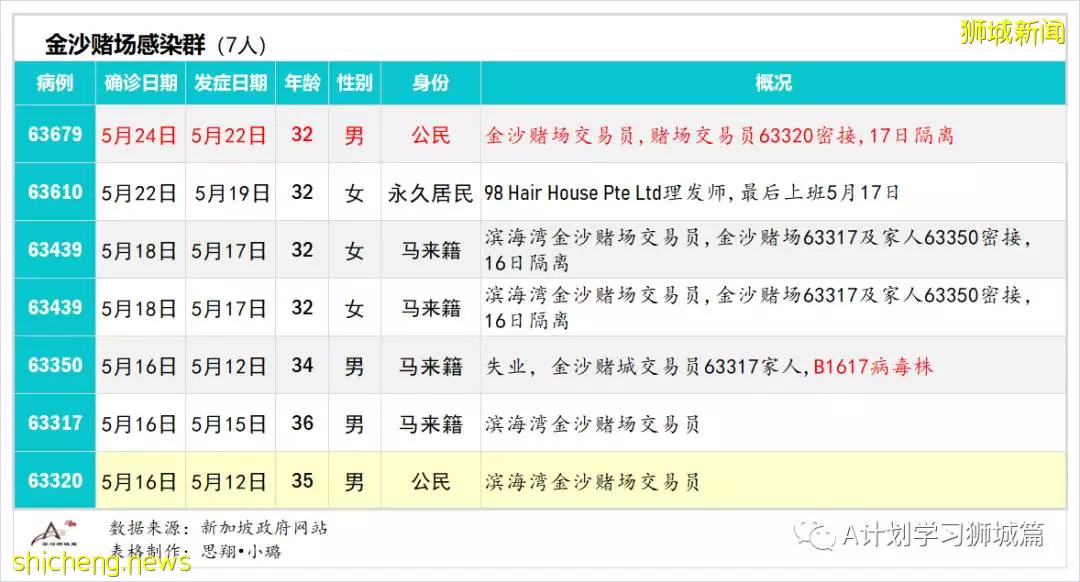The image size is (1080, 582).
Task: Click onset date 5月22日 in row 63679
Action: click(x=229, y=135)
